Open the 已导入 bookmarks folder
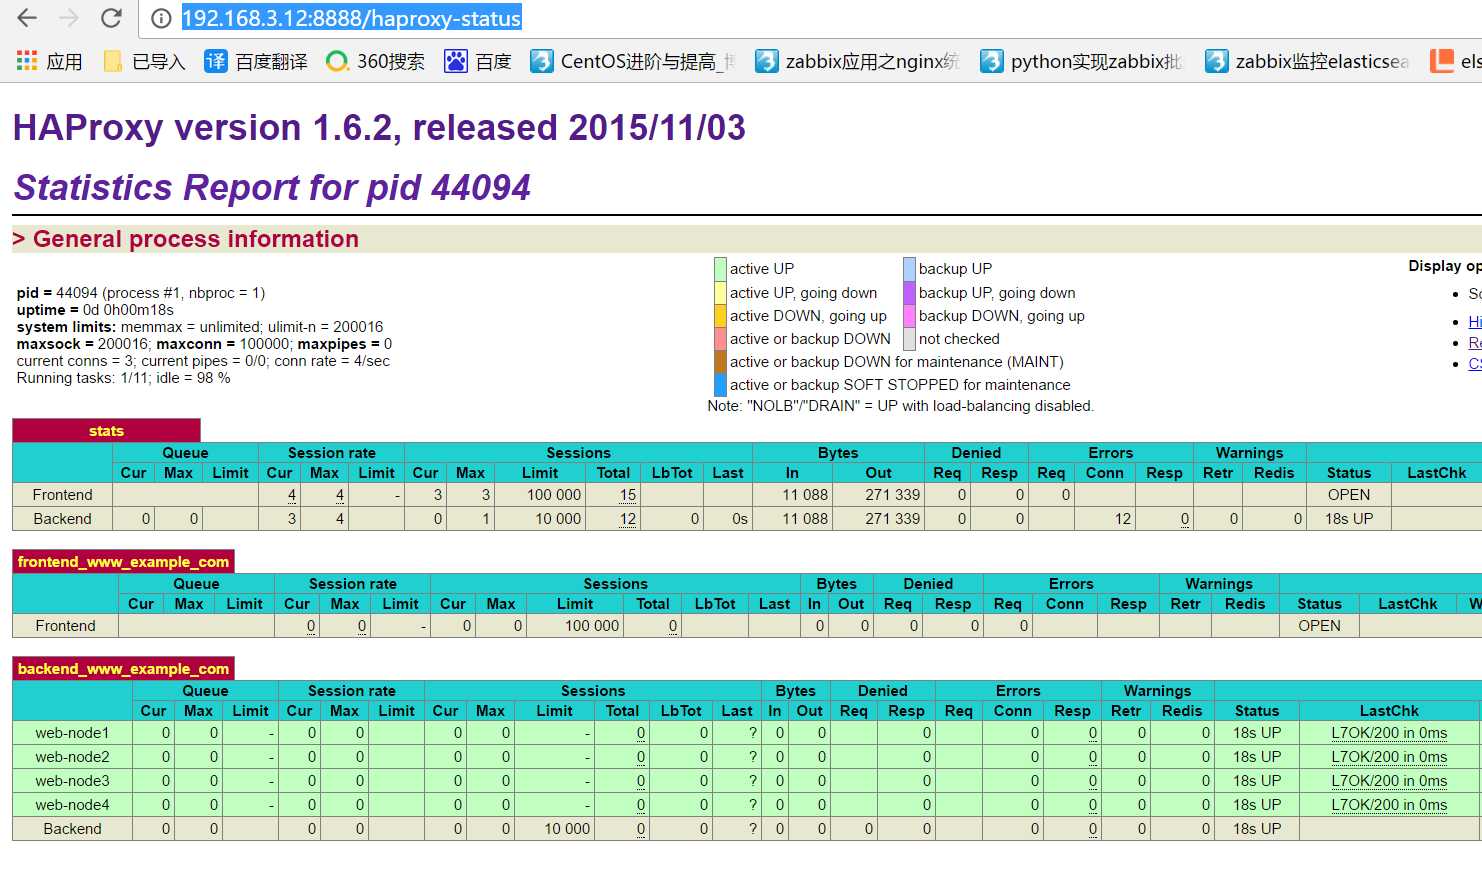 tap(144, 61)
